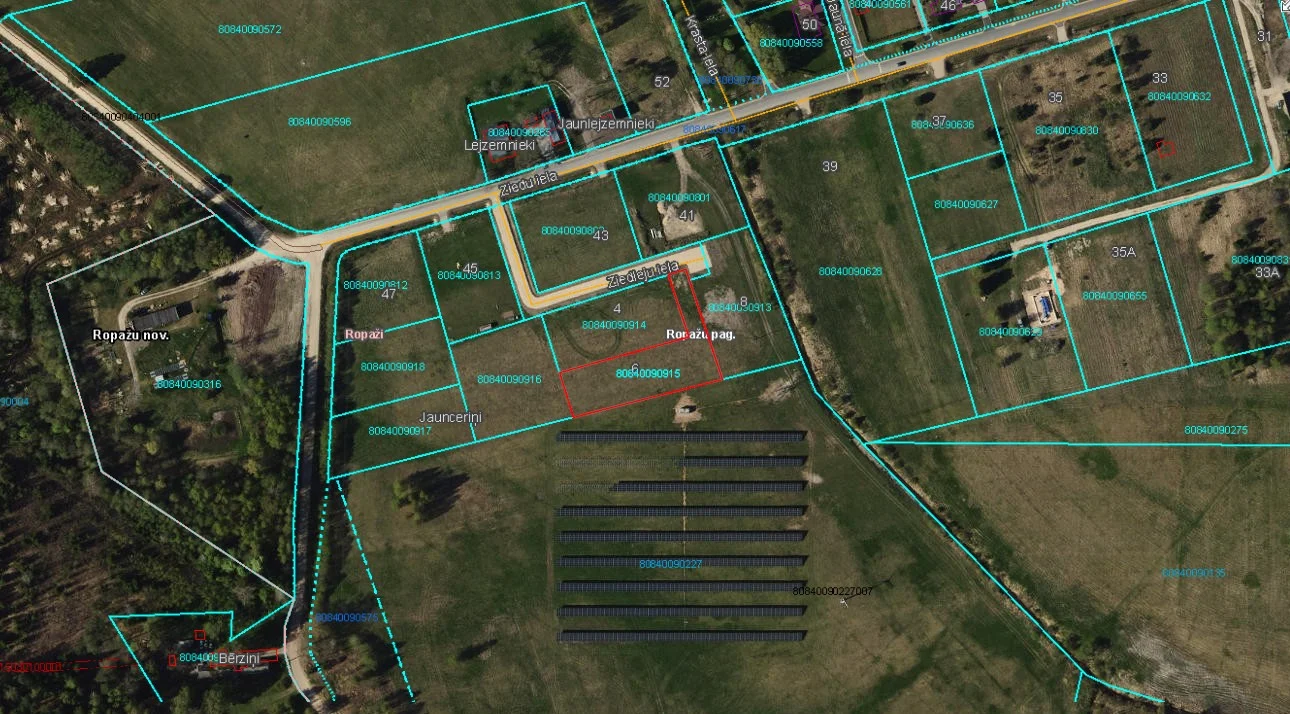Select parcel 80840090627
The height and width of the screenshot is (714, 1290).
point(966,204)
